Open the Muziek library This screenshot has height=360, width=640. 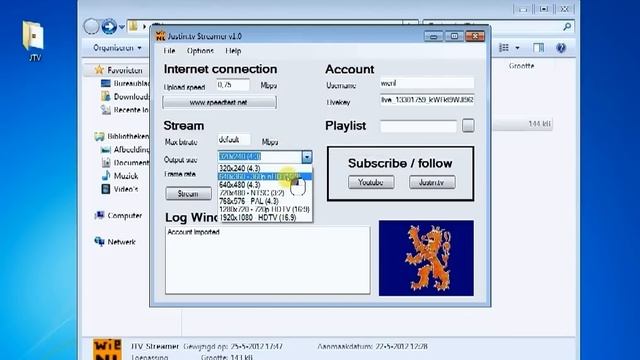click(x=126, y=176)
